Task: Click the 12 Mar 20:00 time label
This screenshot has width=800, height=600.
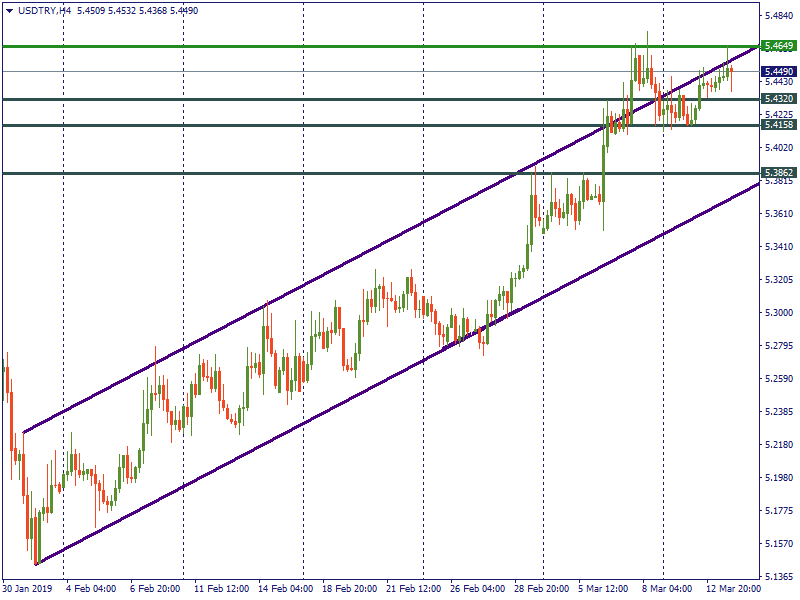Action: point(732,589)
